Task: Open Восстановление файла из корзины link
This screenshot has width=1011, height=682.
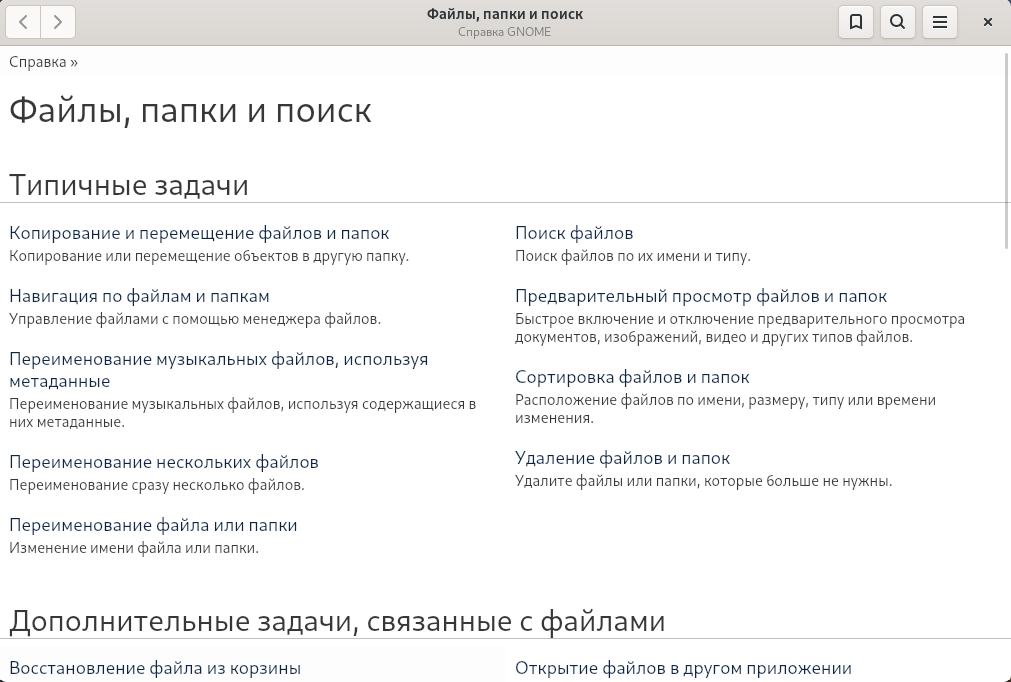Action: click(155, 668)
